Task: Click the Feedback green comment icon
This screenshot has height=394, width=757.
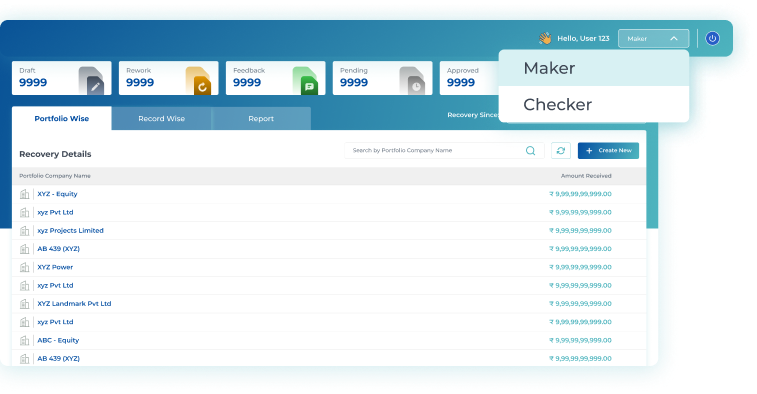Action: tap(305, 80)
